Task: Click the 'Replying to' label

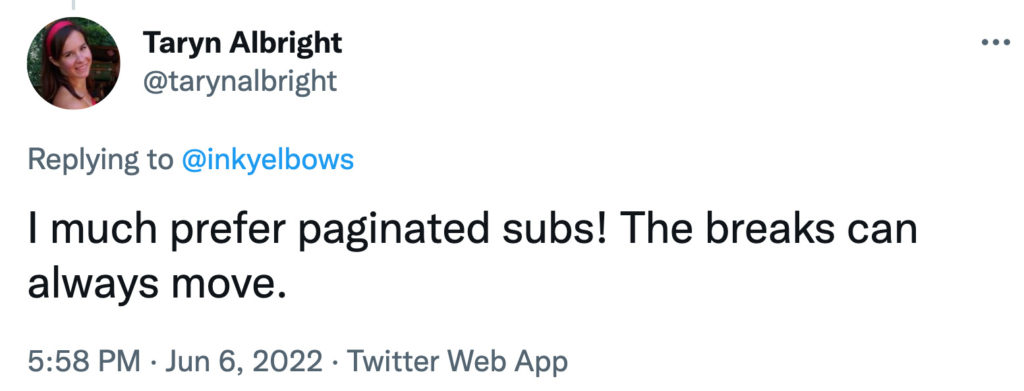Action: [101, 160]
